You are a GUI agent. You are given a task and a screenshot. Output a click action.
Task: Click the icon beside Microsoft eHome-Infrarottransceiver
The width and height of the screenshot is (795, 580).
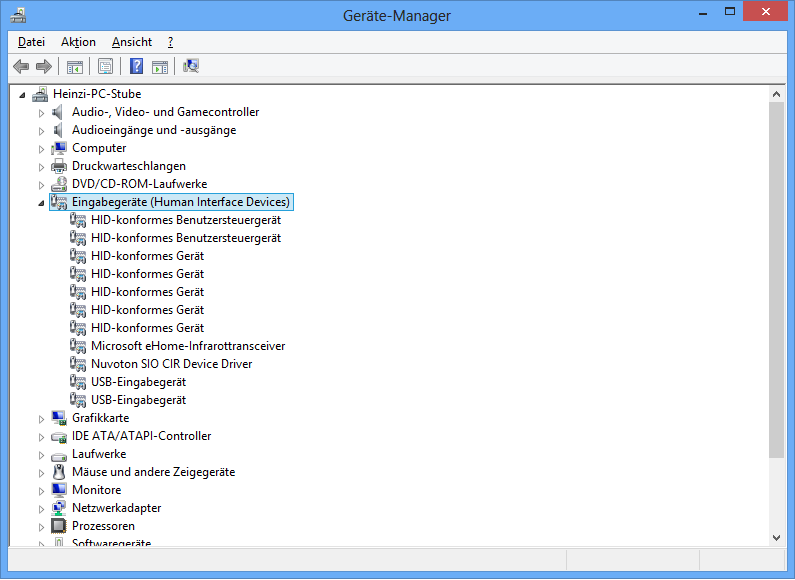click(78, 346)
